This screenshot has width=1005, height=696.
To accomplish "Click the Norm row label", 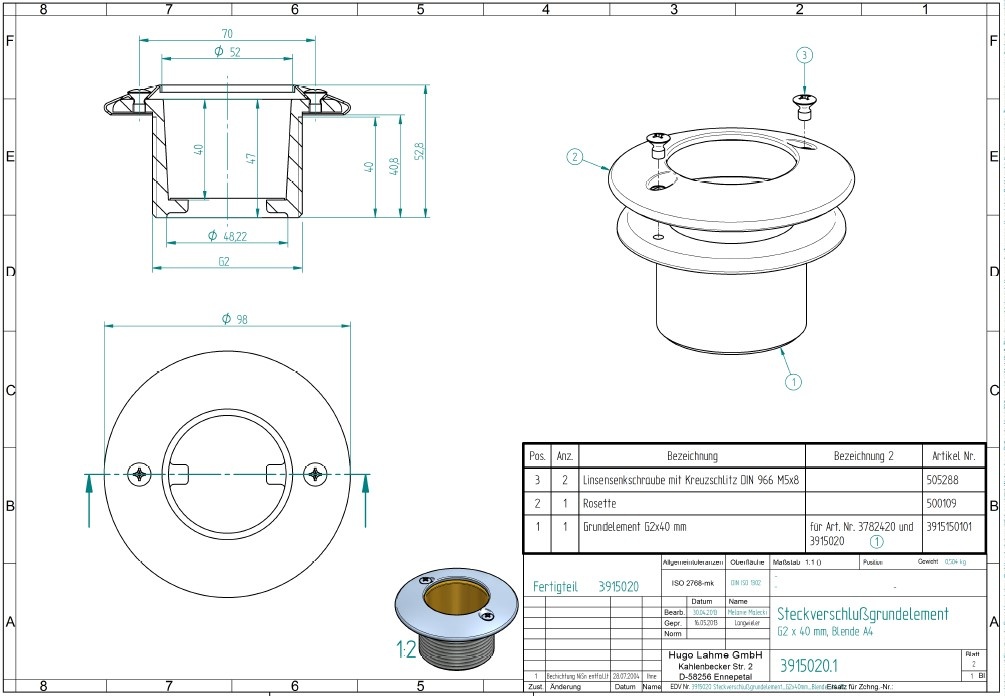I will pyautogui.click(x=673, y=634).
